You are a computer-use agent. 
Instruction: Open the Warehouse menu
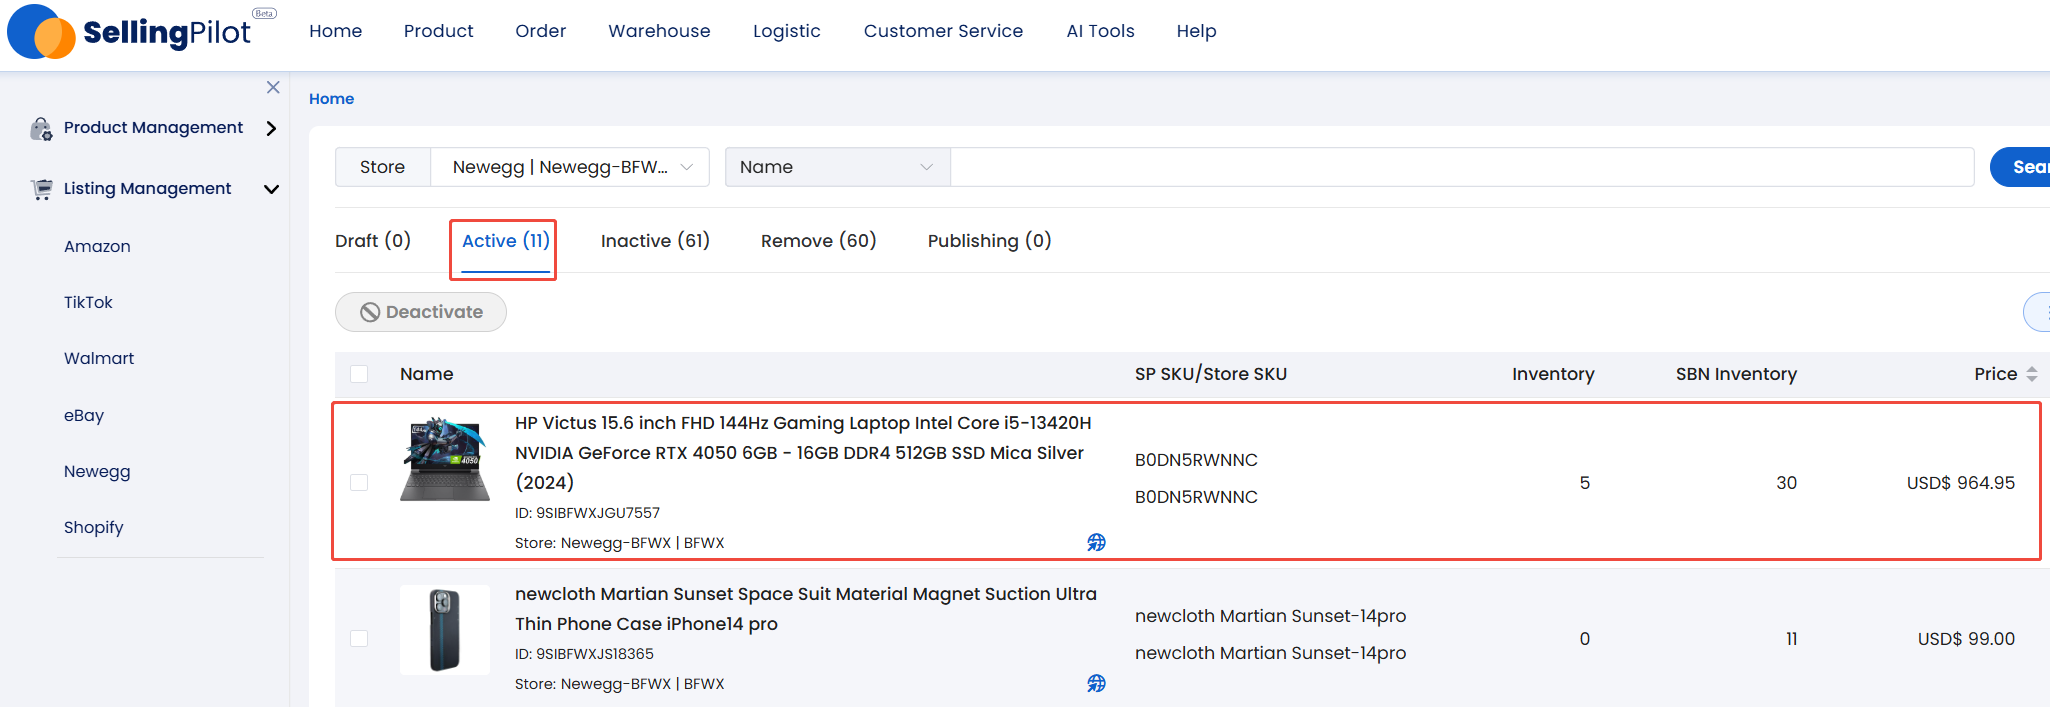point(660,31)
